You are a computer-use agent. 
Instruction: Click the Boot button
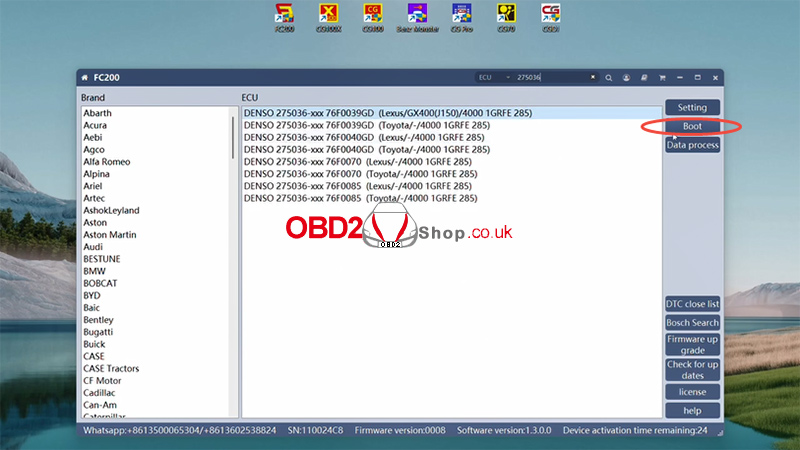click(692, 126)
